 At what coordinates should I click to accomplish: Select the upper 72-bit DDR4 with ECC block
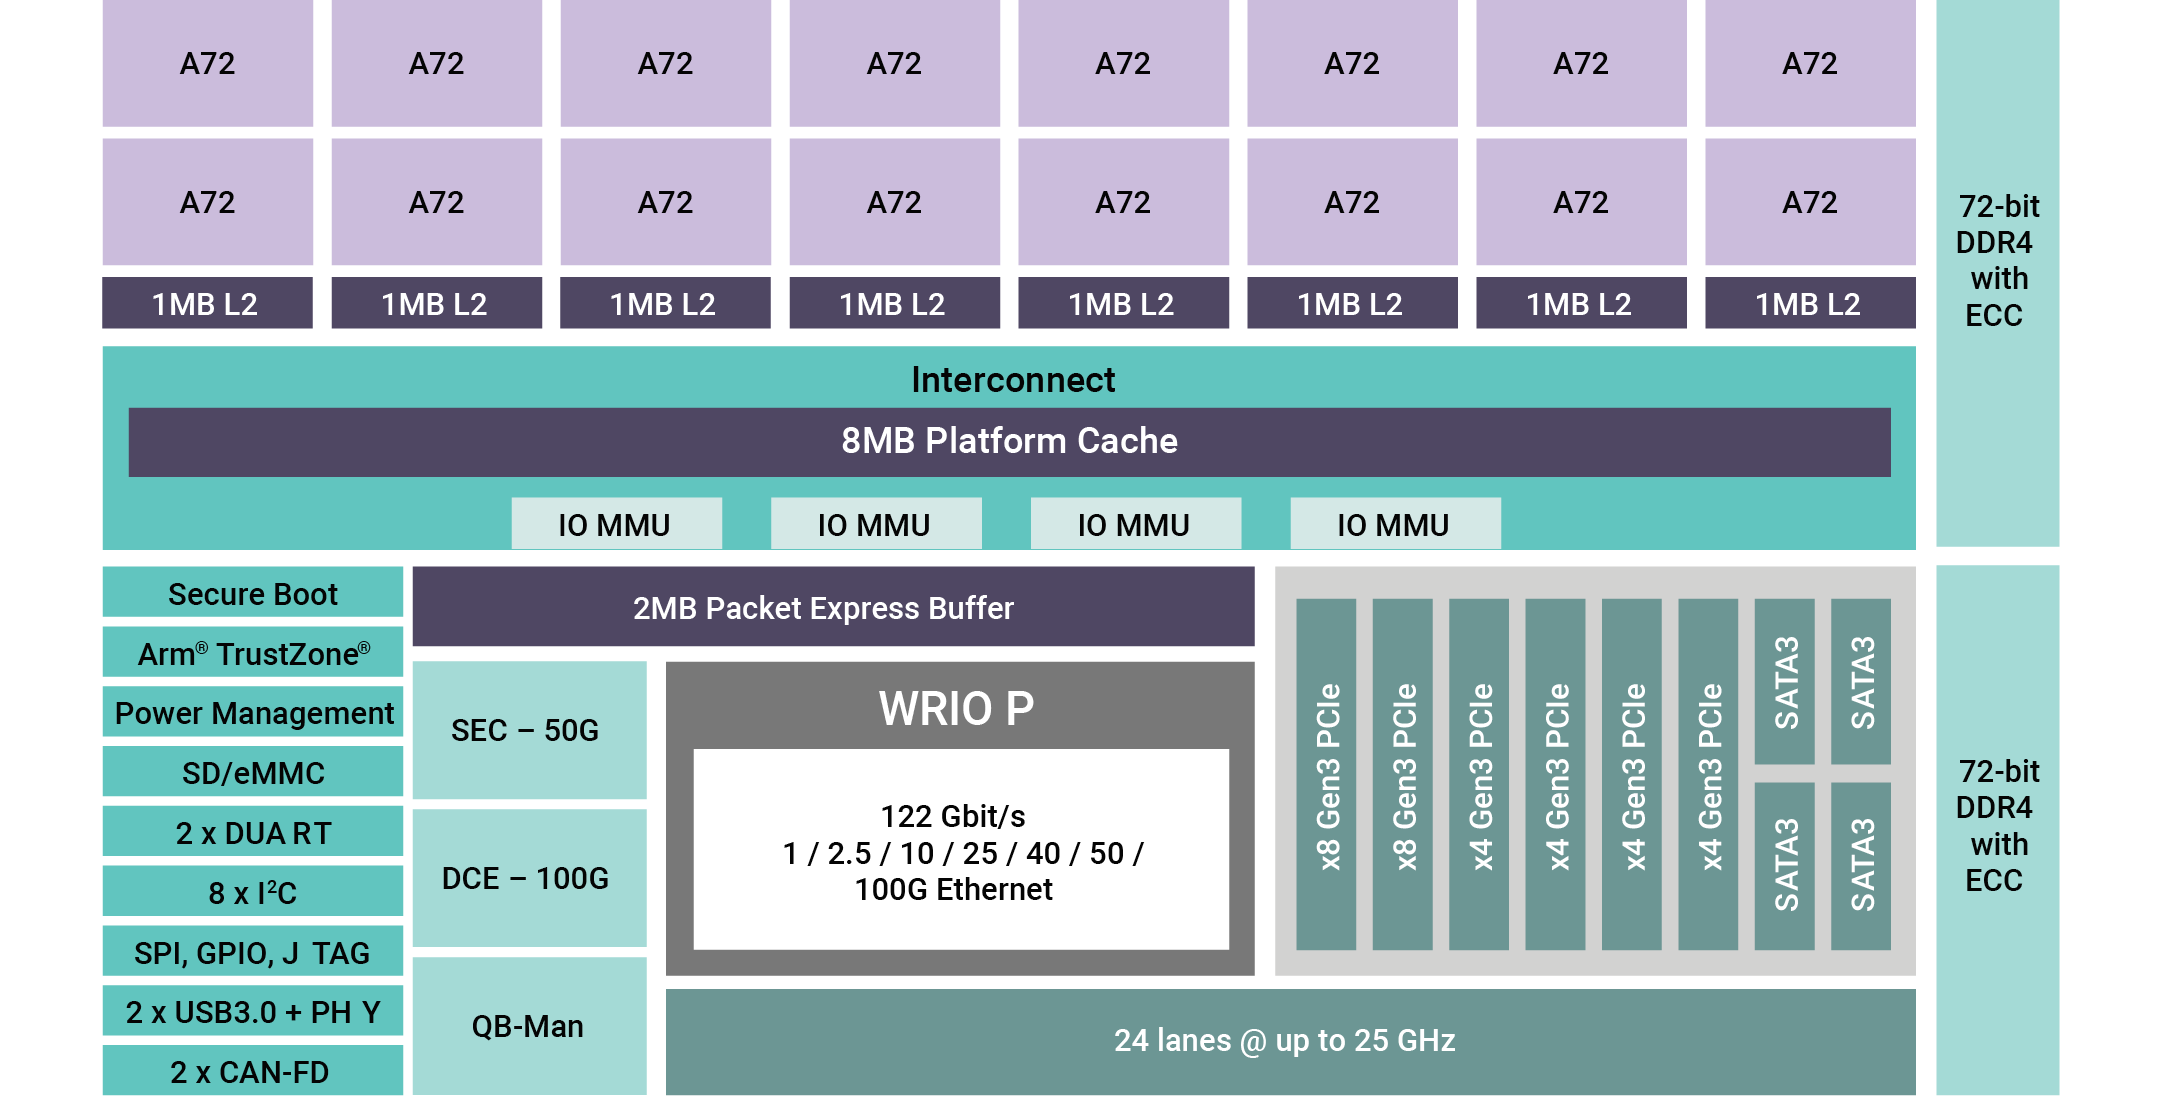pos(1996,260)
